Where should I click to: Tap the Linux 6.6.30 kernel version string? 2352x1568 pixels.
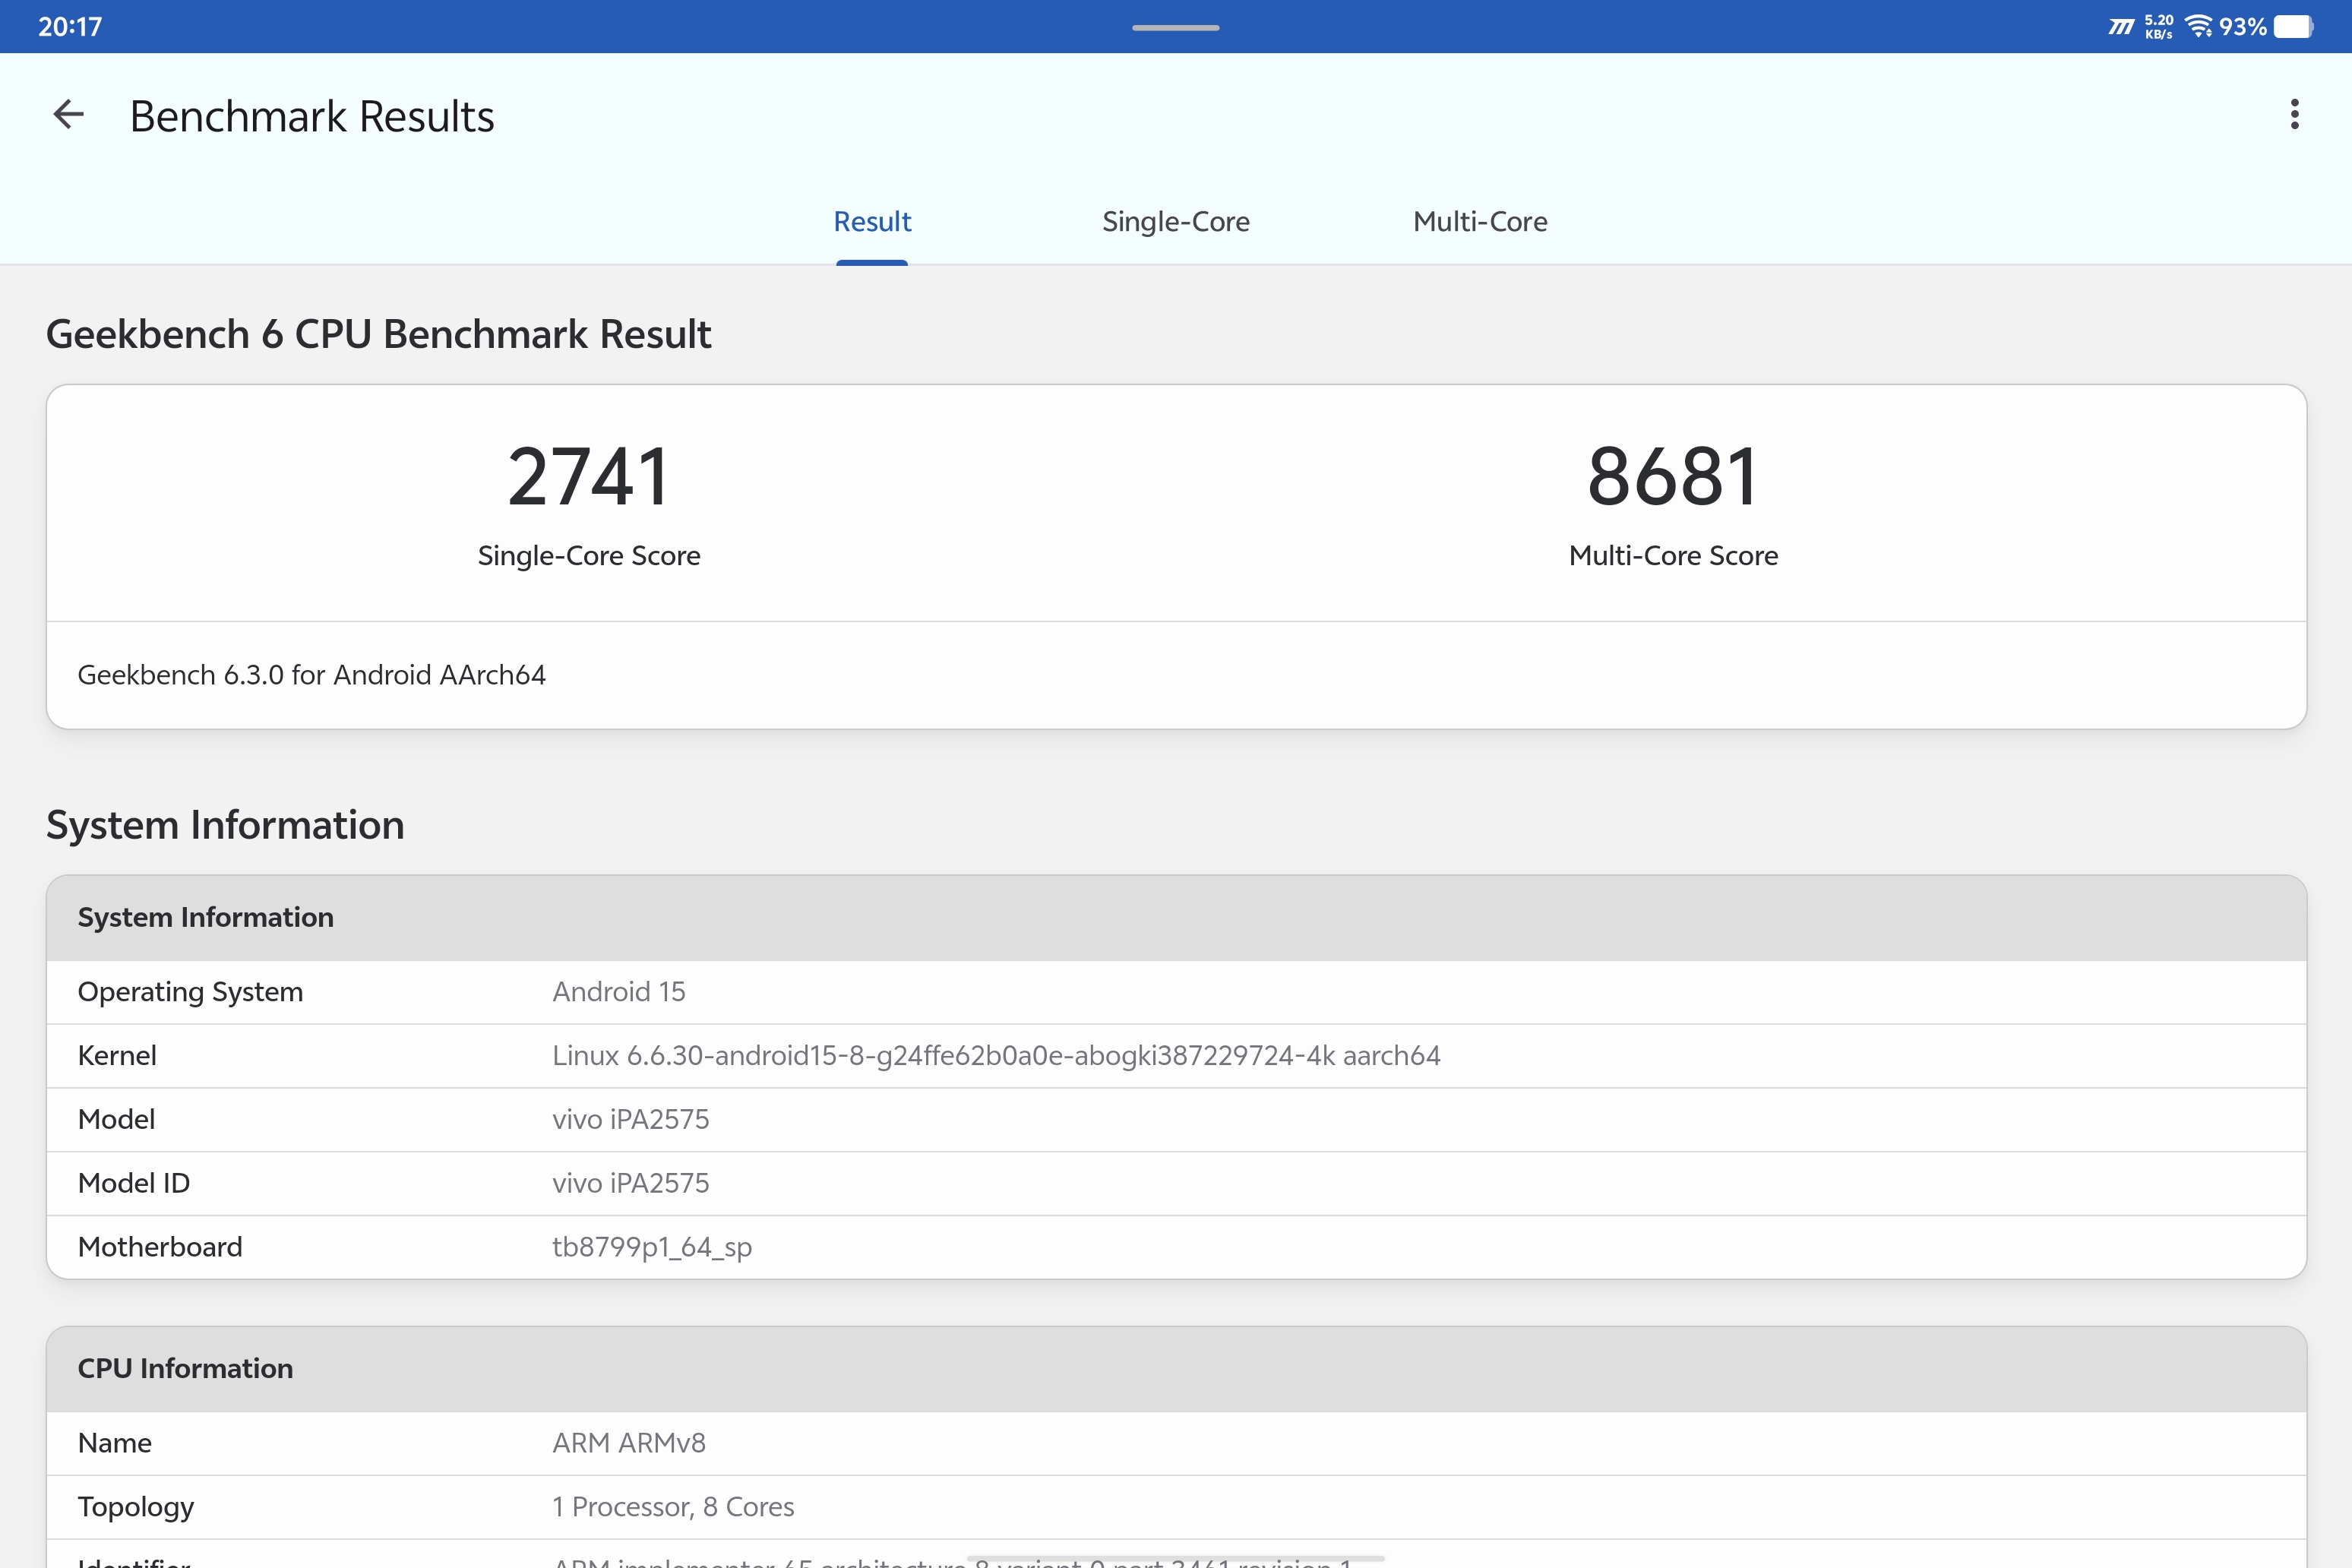tap(996, 1056)
